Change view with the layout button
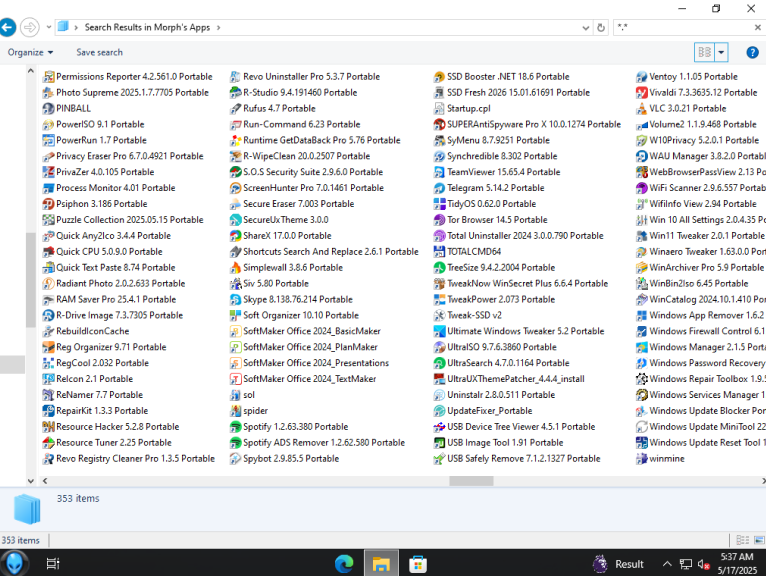The image size is (766, 576). click(x=704, y=52)
